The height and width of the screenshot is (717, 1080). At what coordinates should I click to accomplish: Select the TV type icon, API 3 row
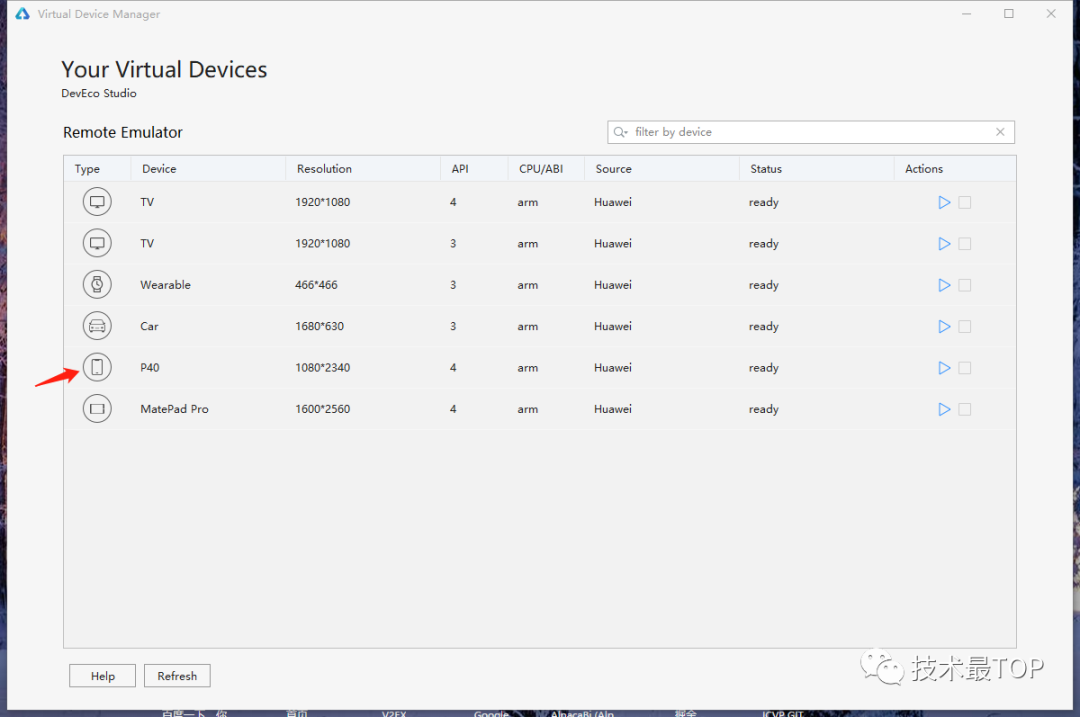pos(97,243)
